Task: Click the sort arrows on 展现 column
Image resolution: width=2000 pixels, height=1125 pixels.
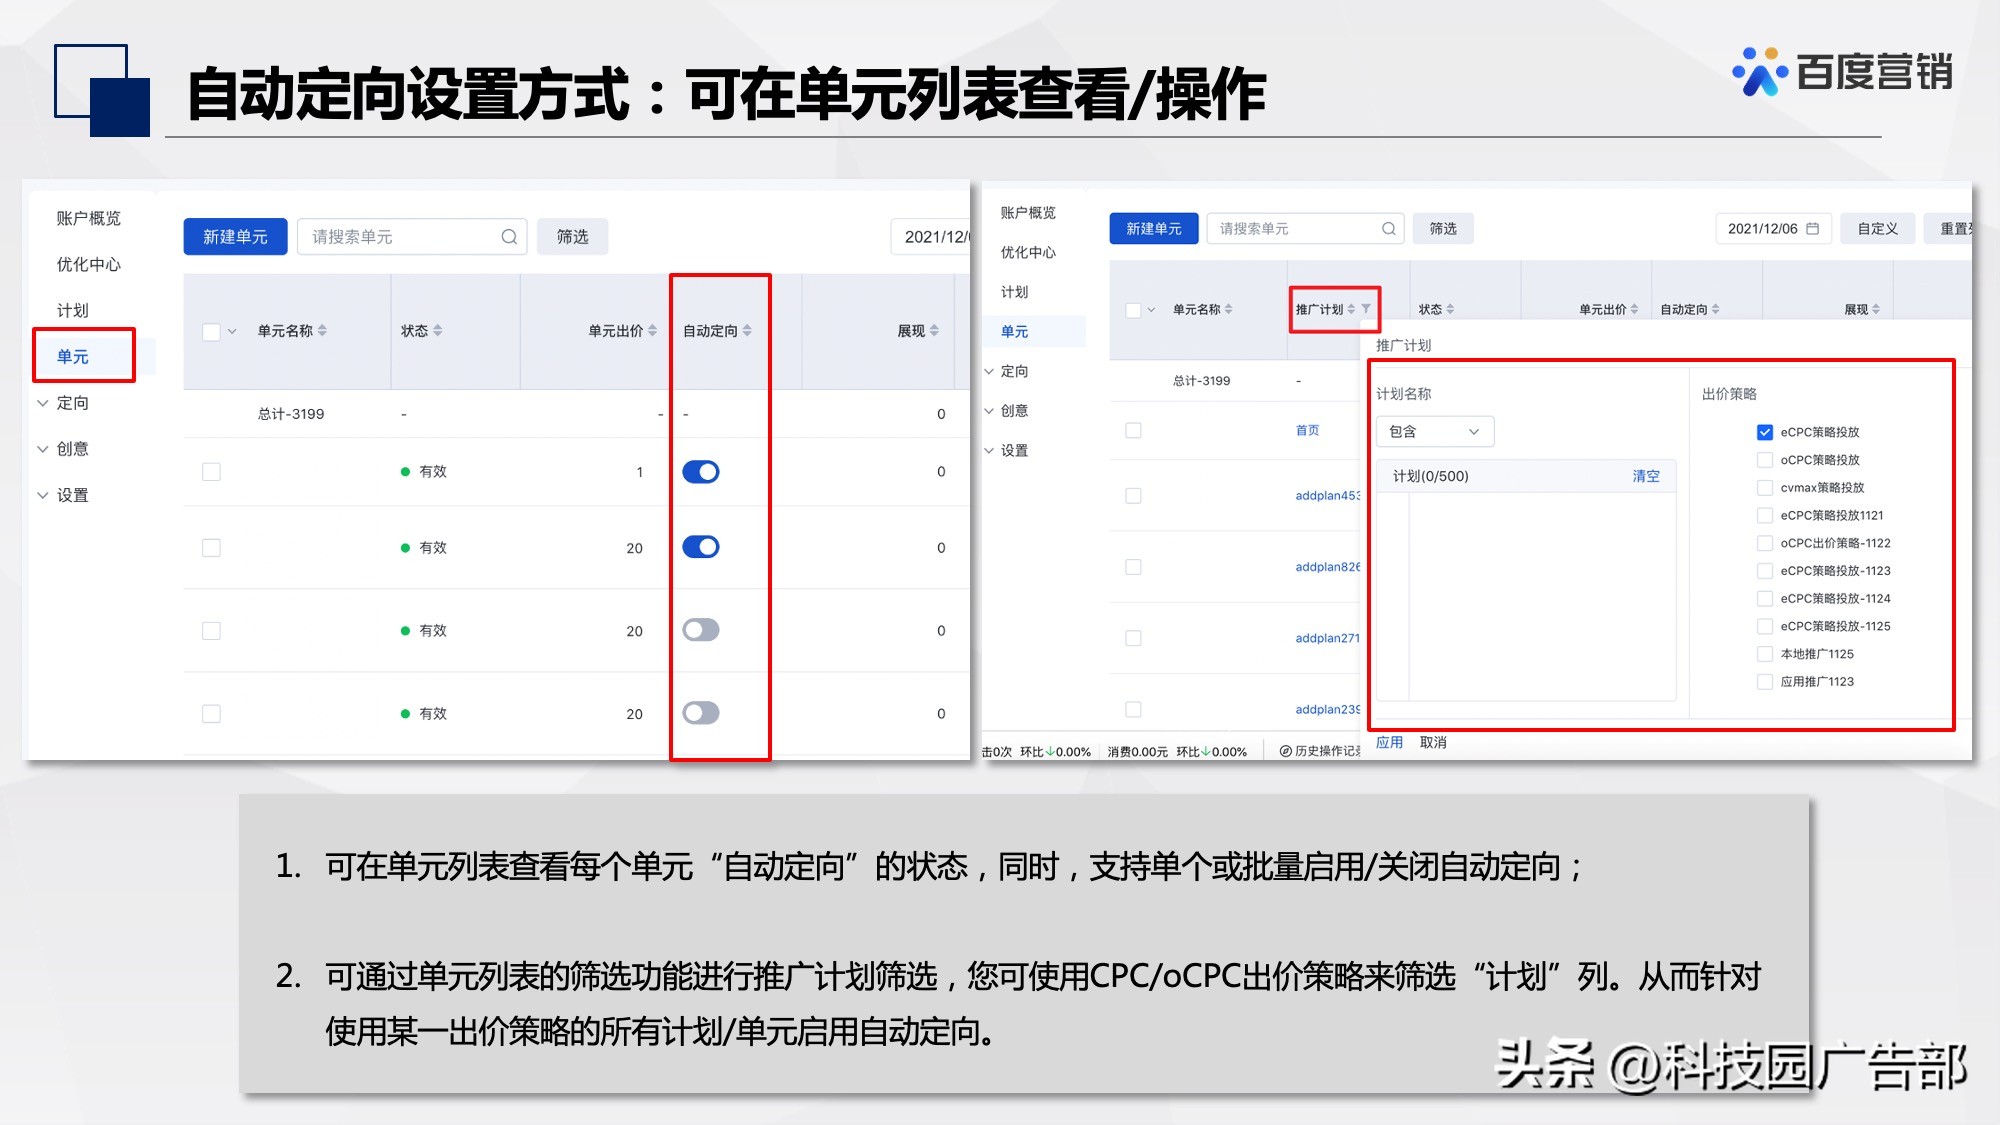Action: [x=936, y=330]
